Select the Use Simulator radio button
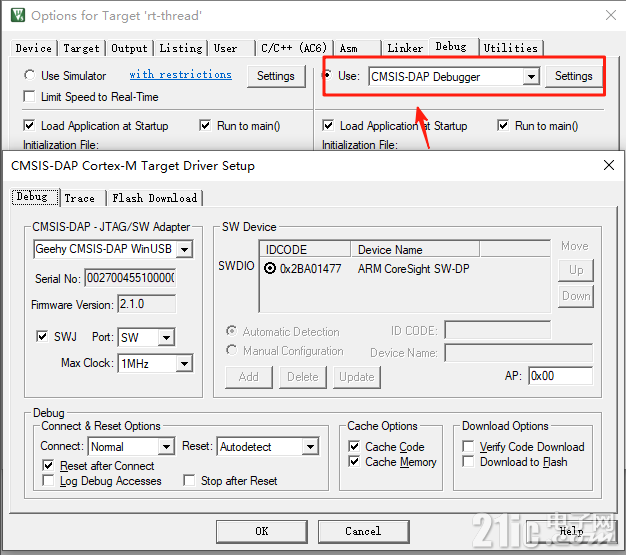Image resolution: width=626 pixels, height=555 pixels. pos(29,75)
